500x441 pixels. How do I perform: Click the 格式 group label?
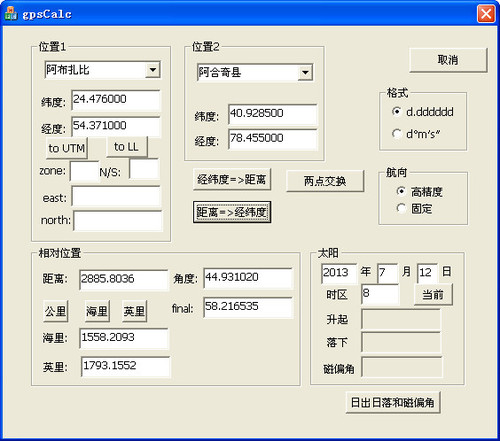click(x=397, y=93)
